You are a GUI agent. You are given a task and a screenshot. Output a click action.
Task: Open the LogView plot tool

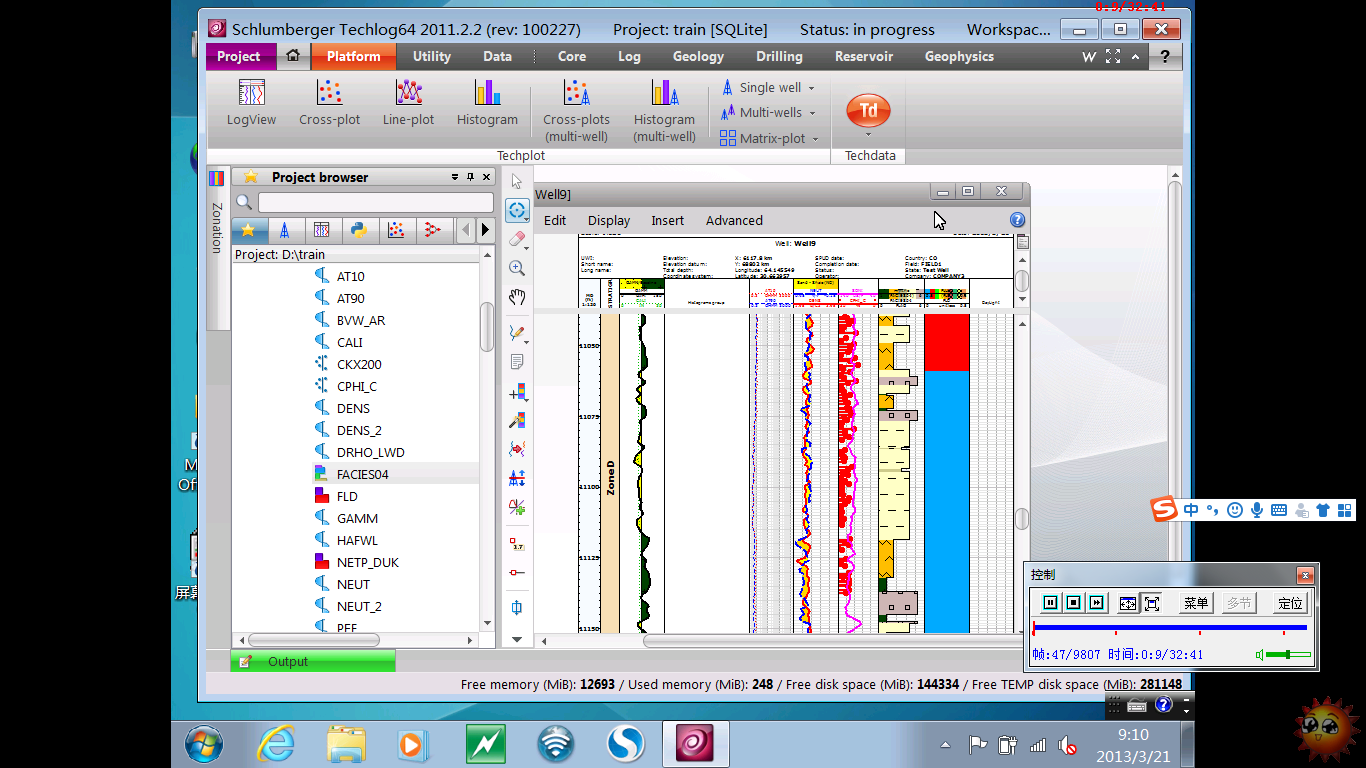coord(251,103)
